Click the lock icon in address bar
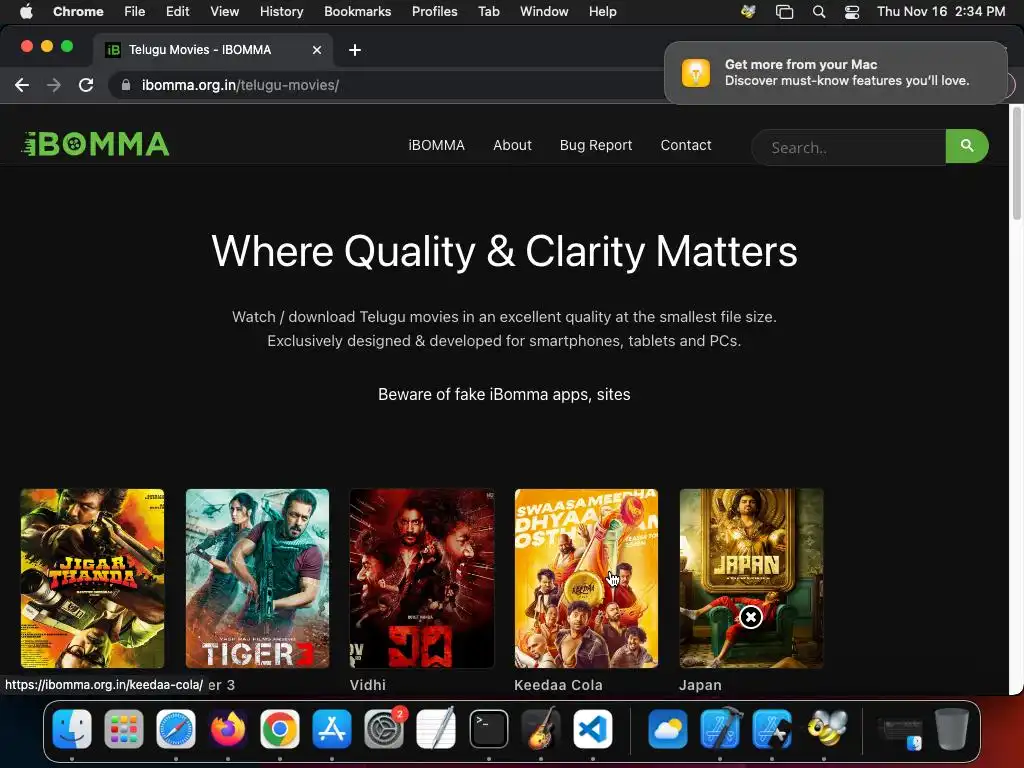 (x=126, y=85)
